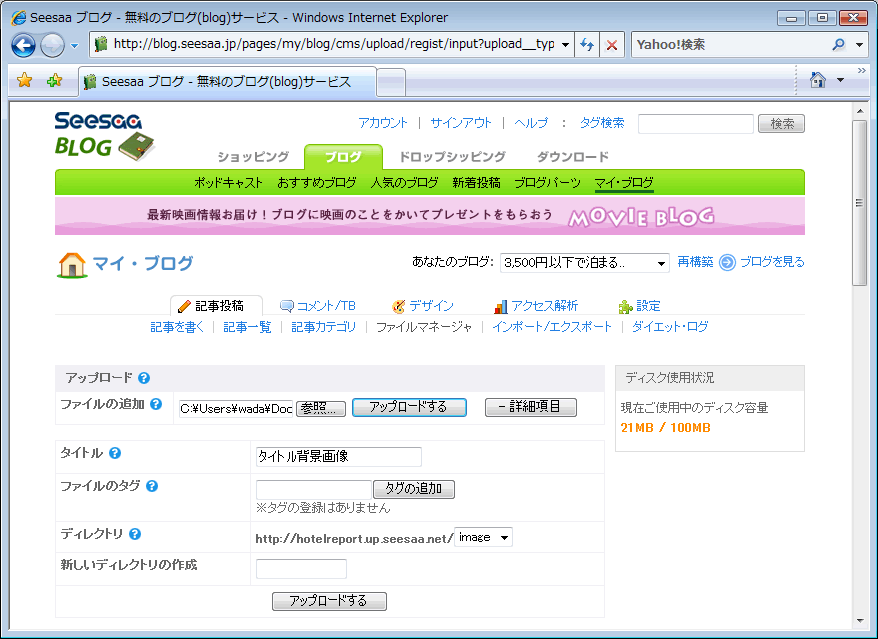Click help icon beside ディレクトリ label
The height and width of the screenshot is (639, 878).
click(x=135, y=534)
